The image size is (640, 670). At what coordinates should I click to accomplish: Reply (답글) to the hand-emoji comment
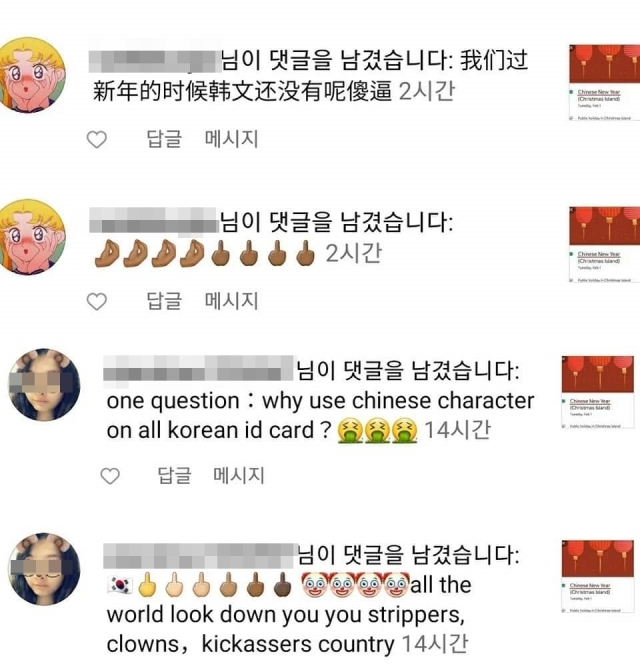click(x=164, y=301)
